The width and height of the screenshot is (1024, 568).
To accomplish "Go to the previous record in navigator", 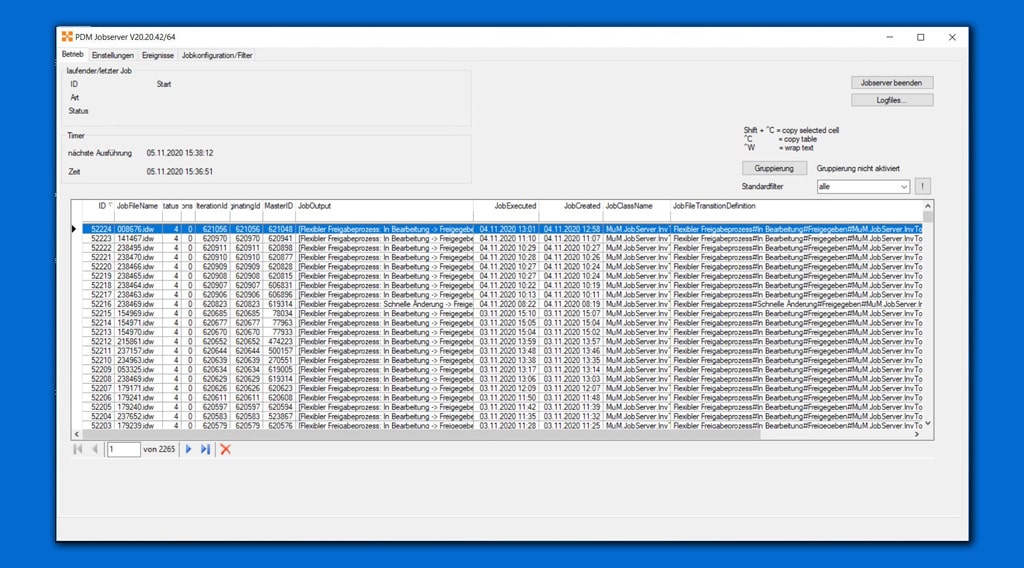I will tap(95, 449).
